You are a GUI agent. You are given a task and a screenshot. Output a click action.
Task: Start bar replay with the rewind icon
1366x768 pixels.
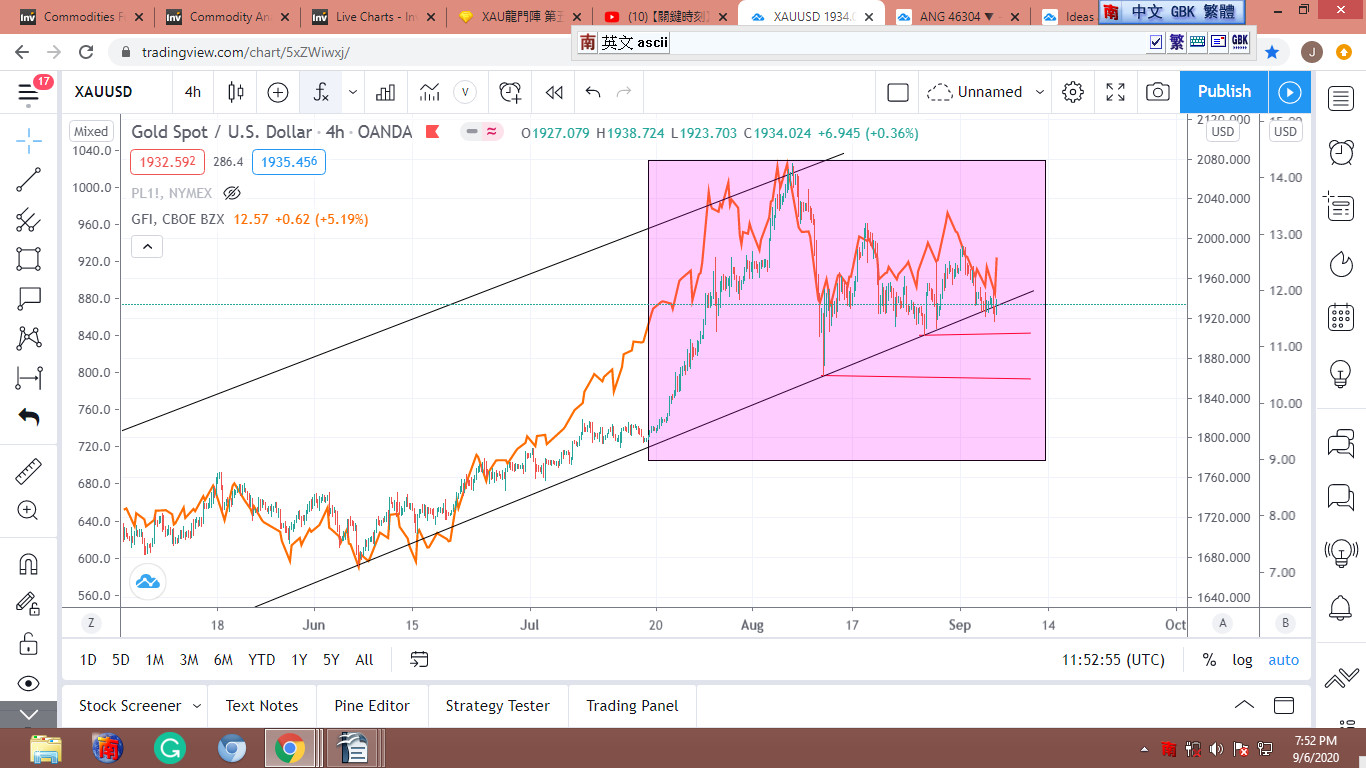[554, 92]
